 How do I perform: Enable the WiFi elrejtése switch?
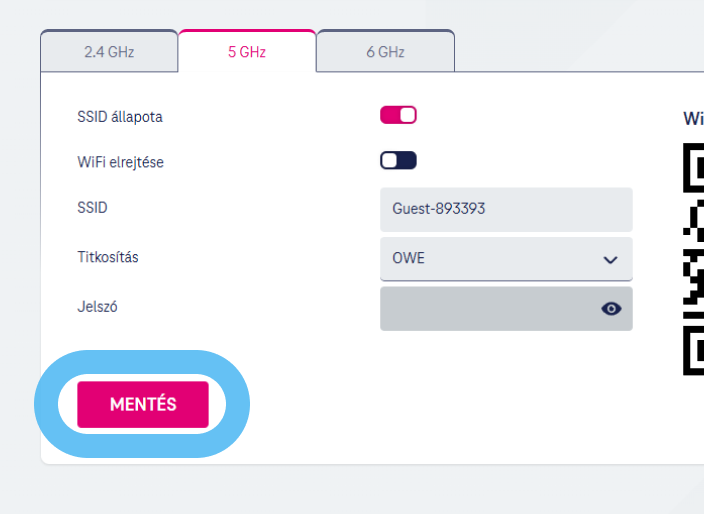click(398, 161)
